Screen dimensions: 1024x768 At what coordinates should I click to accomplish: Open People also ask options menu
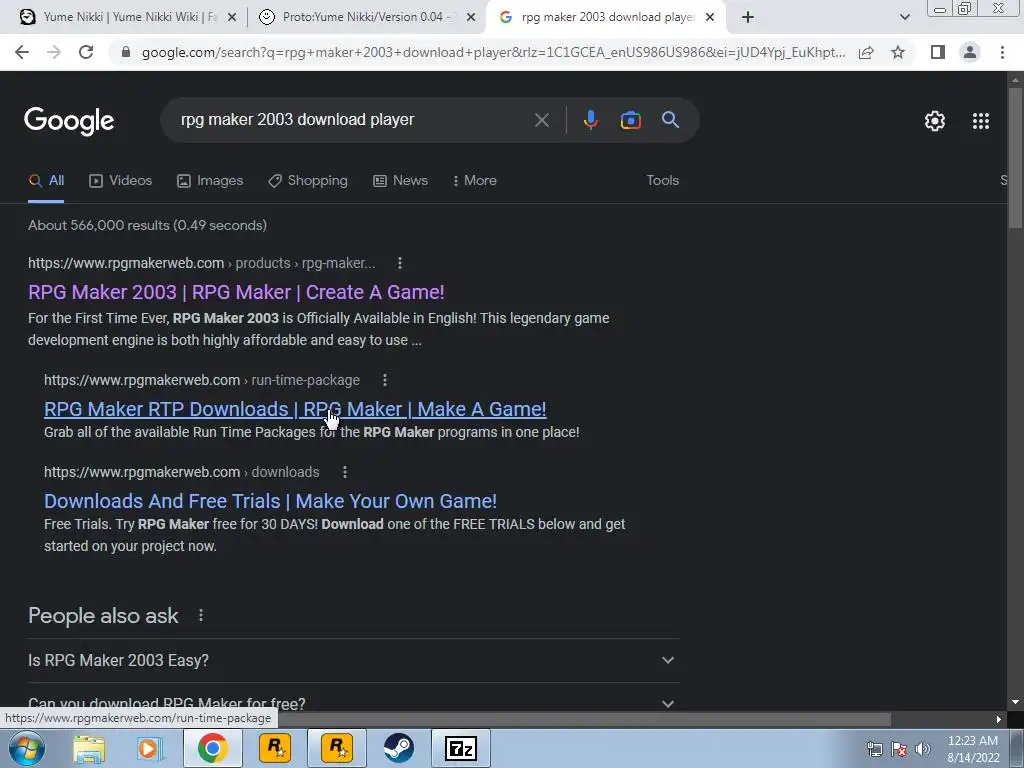(x=200, y=615)
